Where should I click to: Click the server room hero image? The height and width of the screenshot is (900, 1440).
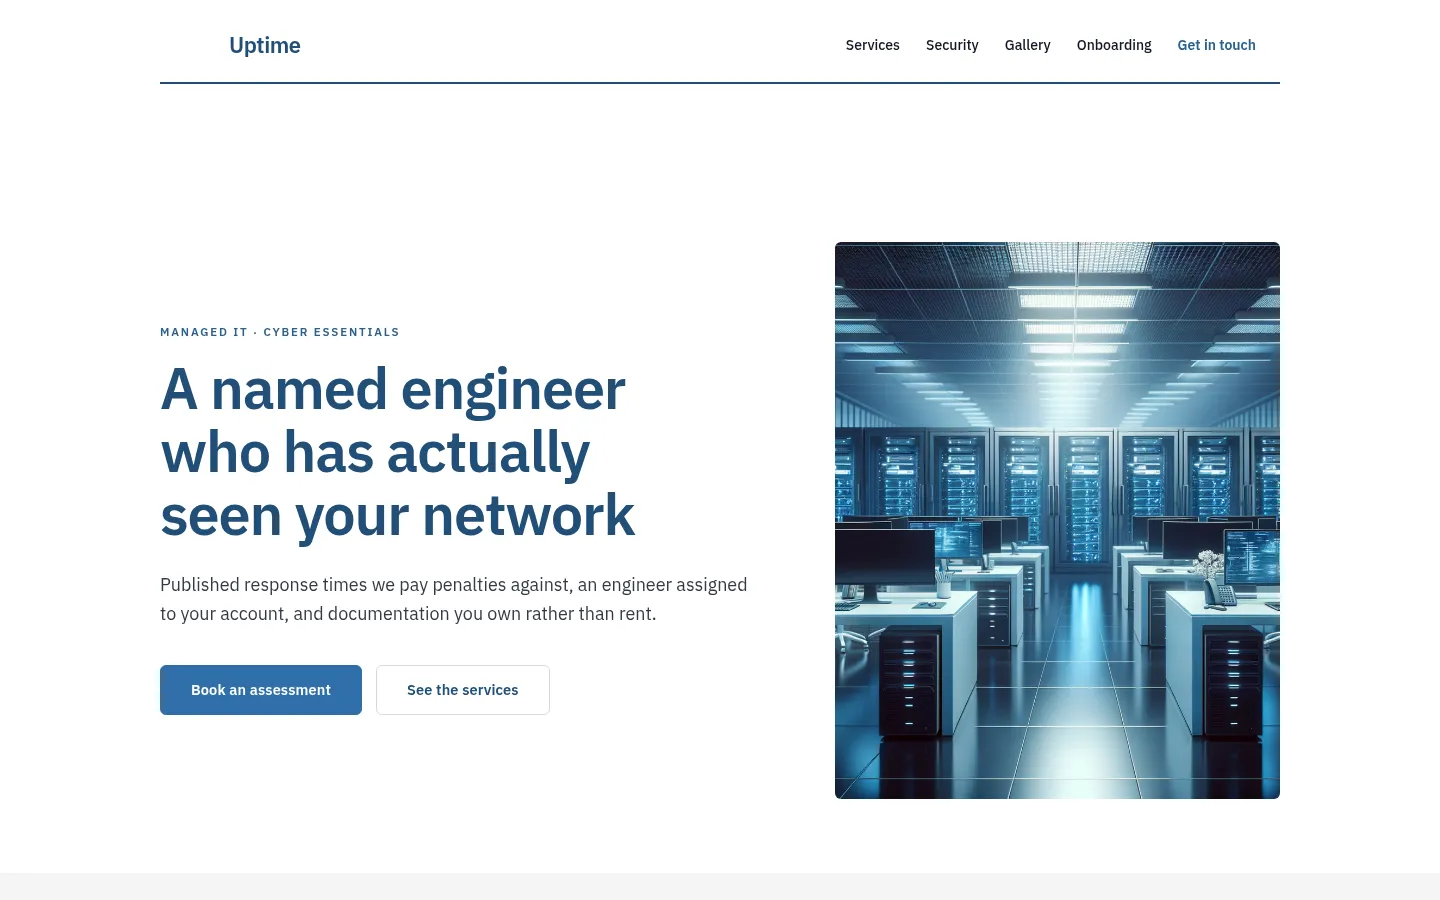click(x=1057, y=520)
